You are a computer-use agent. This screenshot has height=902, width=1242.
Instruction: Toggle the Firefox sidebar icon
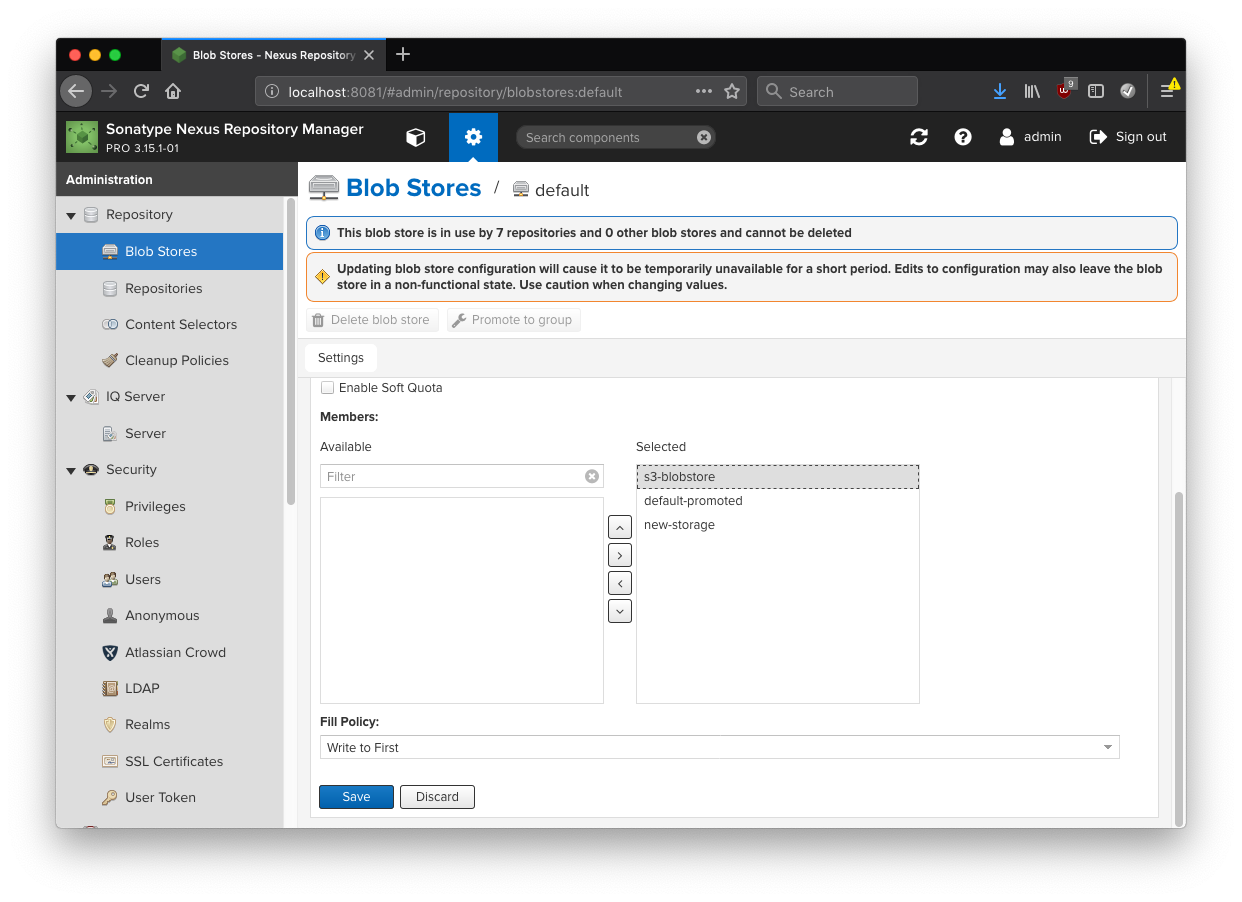pyautogui.click(x=1096, y=91)
